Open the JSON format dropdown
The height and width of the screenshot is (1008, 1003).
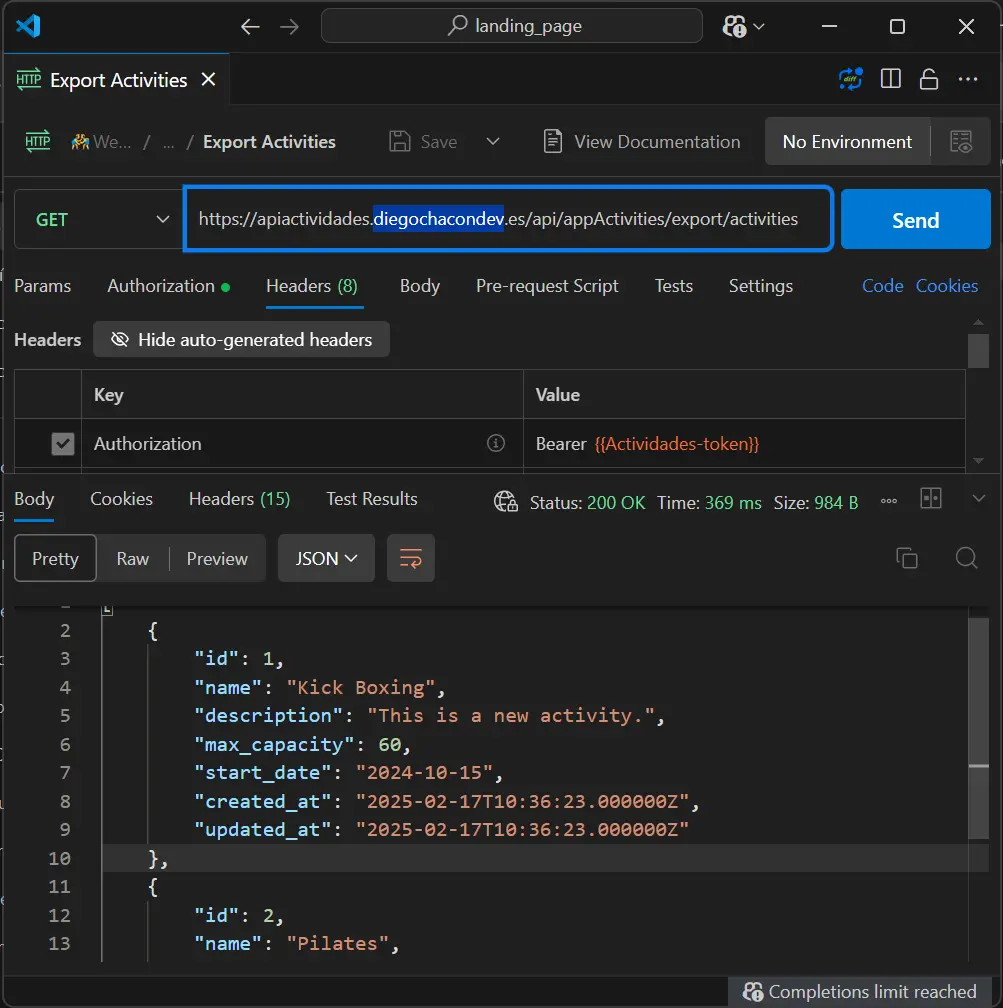(326, 559)
